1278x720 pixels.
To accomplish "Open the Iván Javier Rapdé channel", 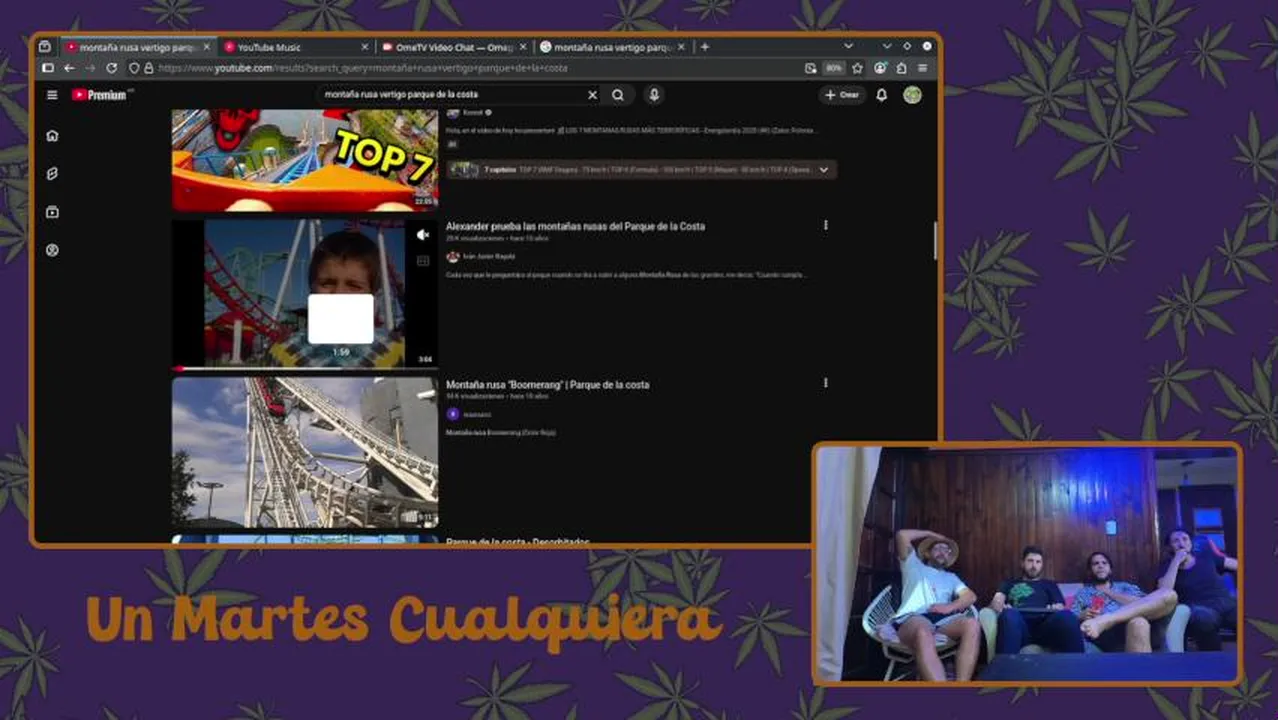I will tap(489, 256).
